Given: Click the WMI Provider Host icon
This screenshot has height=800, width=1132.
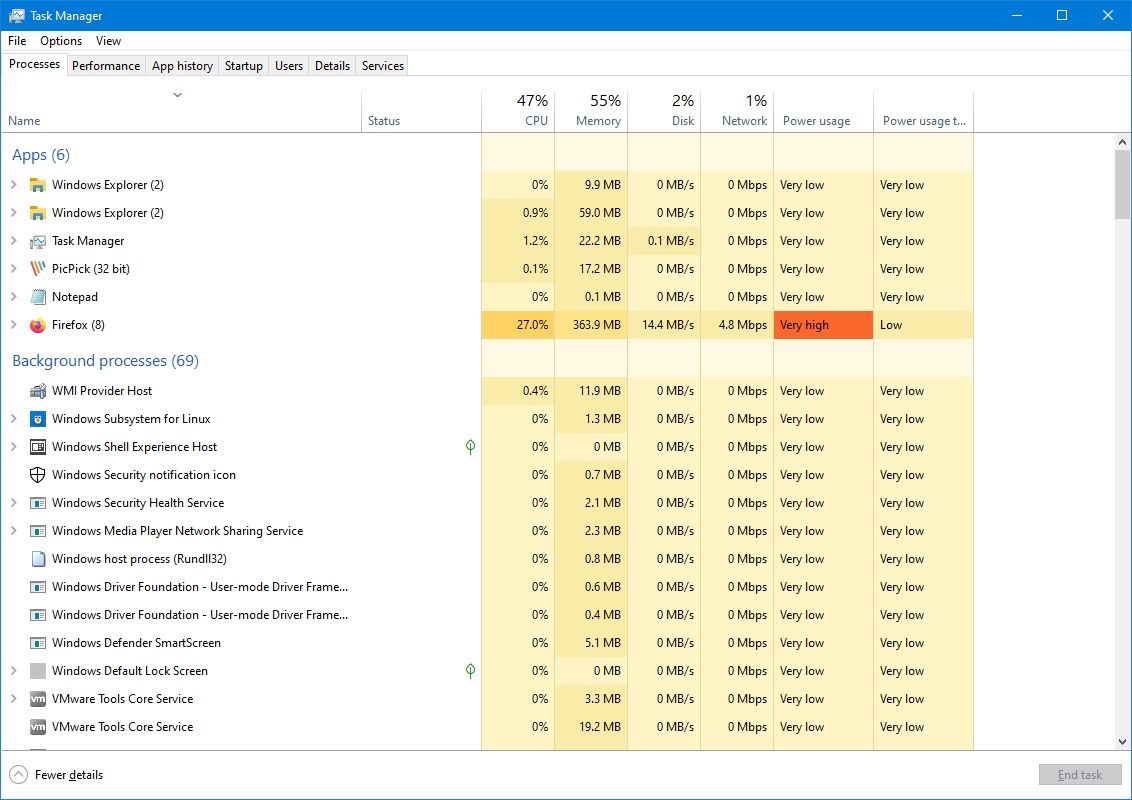Looking at the screenshot, I should pos(37,391).
